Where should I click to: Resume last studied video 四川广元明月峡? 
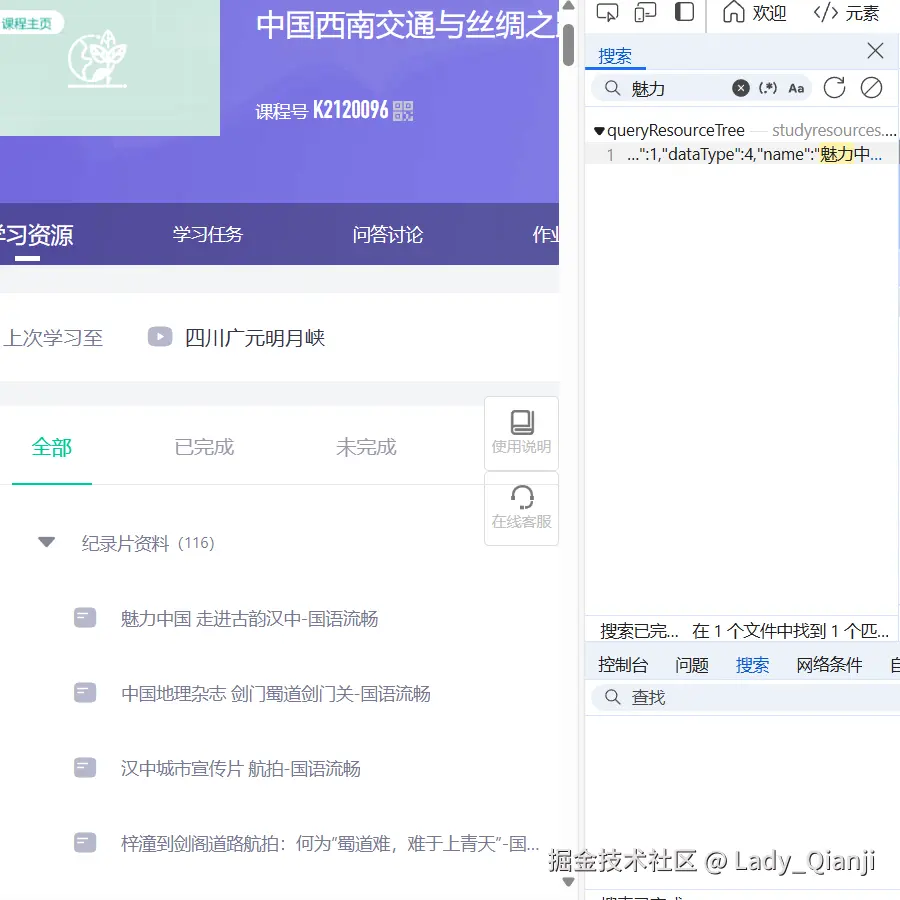tap(255, 338)
